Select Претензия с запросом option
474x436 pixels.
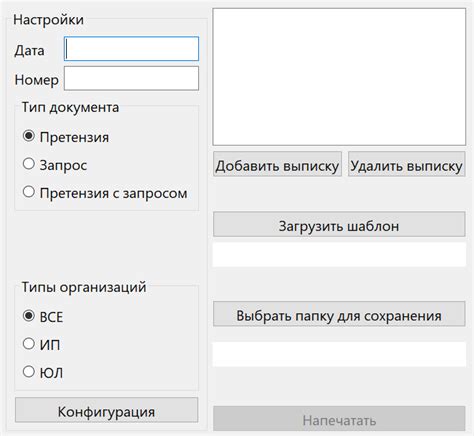coord(105,193)
